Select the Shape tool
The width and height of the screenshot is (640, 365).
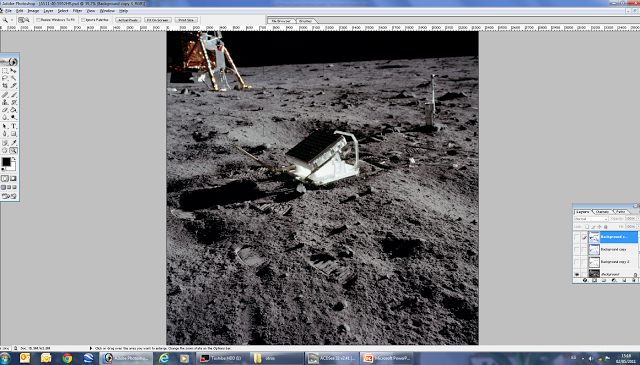click(x=13, y=134)
